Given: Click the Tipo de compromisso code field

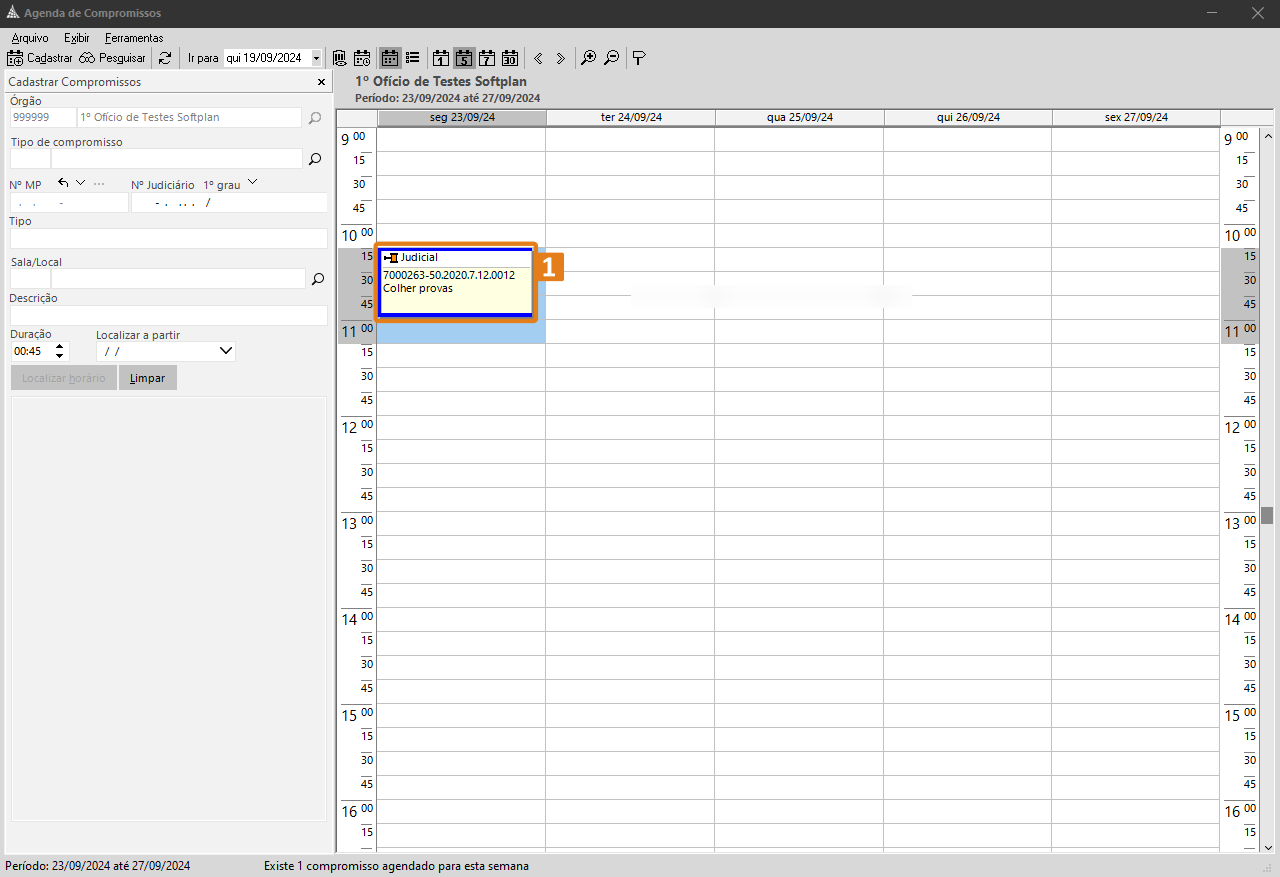Looking at the screenshot, I should [30, 158].
